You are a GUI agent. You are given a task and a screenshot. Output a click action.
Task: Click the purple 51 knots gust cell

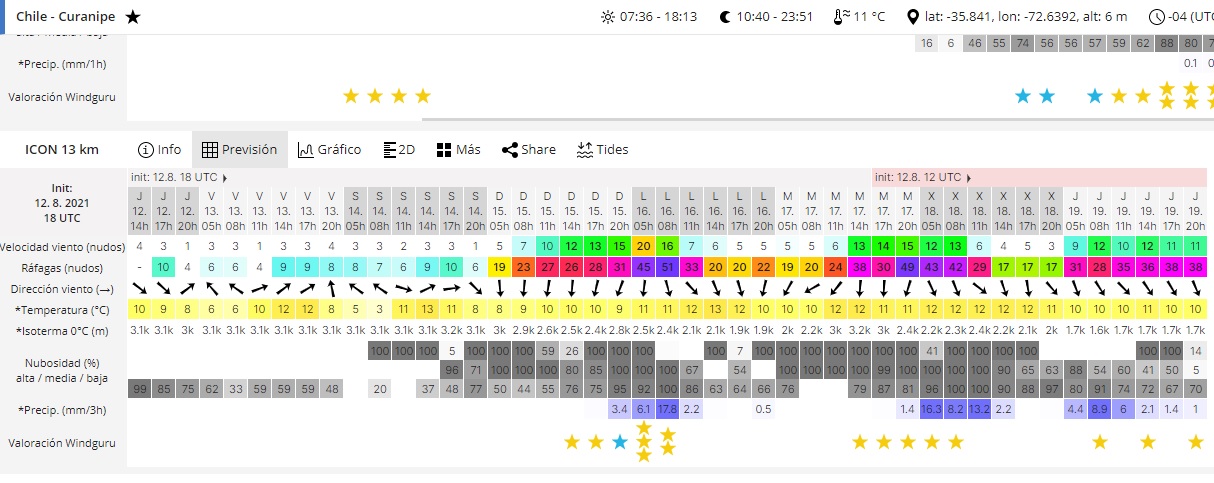(668, 267)
